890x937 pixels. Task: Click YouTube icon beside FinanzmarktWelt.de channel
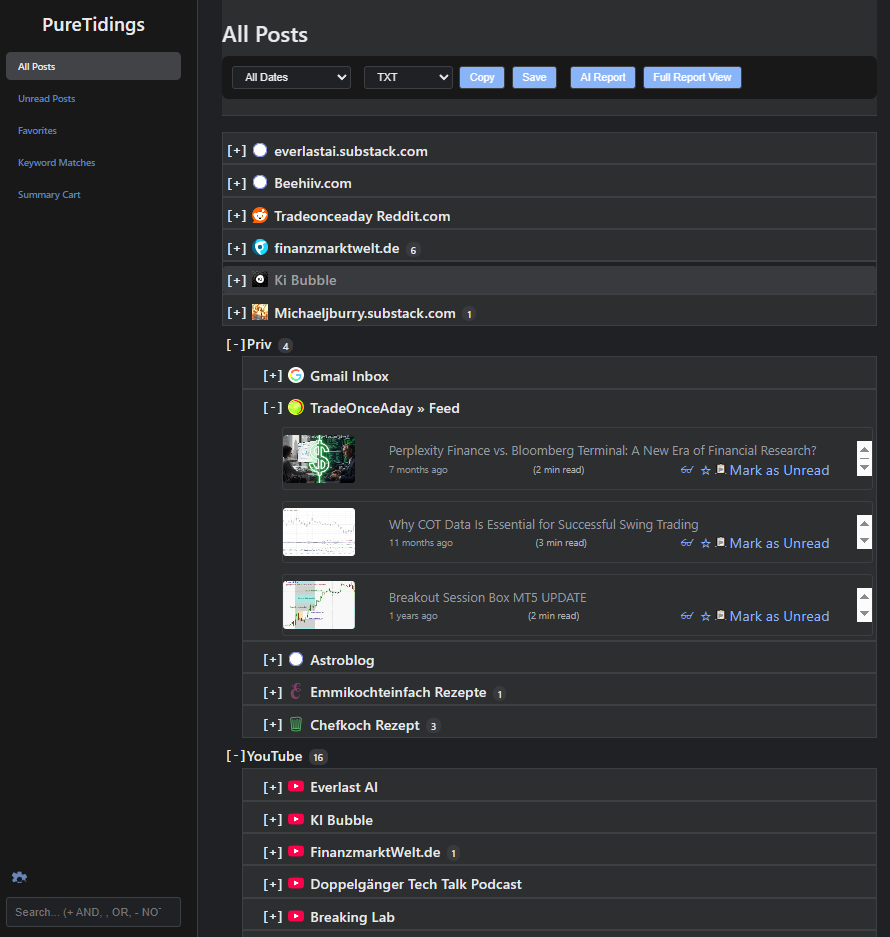(296, 852)
